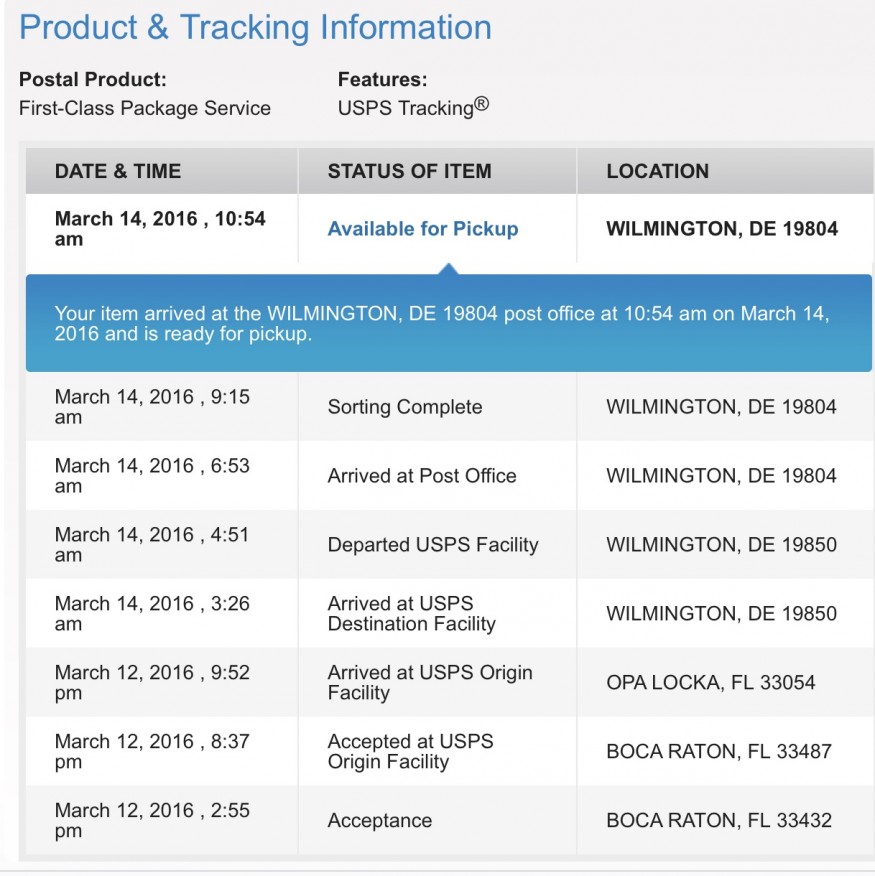Select the DATE & TIME column header

click(118, 171)
